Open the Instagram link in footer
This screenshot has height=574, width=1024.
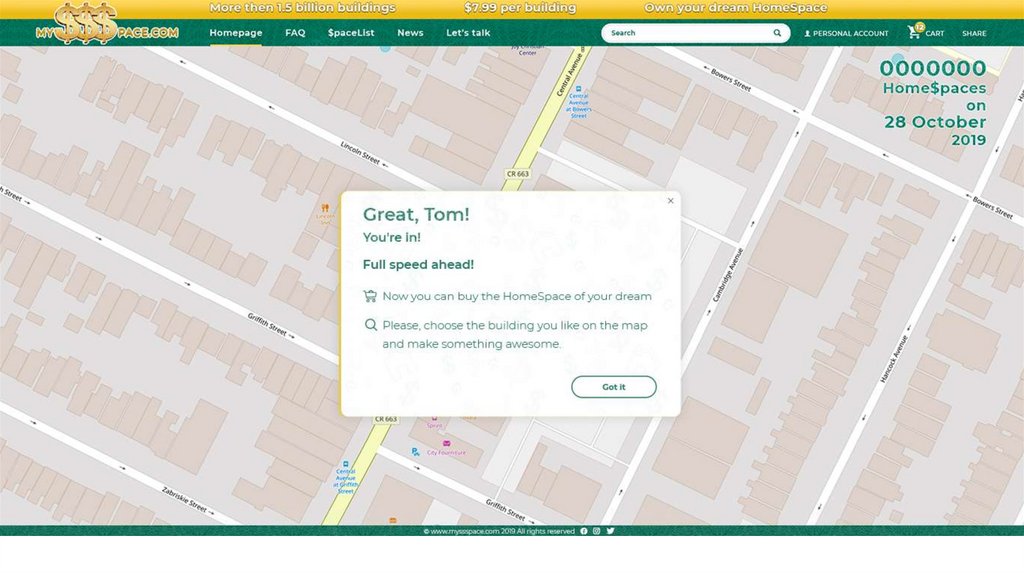(x=597, y=531)
